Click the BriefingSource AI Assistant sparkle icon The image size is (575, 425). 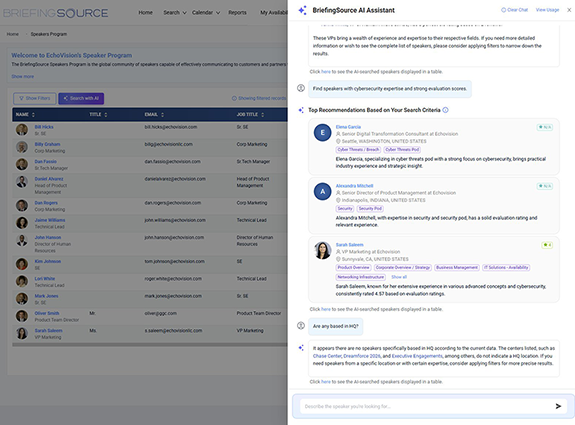302,10
